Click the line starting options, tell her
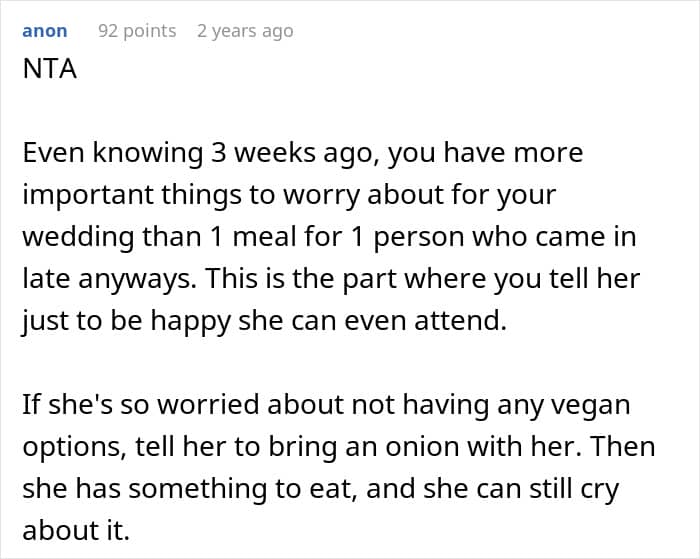Image resolution: width=700 pixels, height=559 pixels. [339, 447]
